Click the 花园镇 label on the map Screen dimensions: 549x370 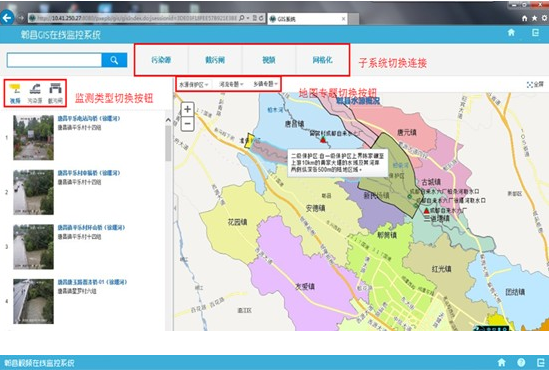[x=238, y=222]
